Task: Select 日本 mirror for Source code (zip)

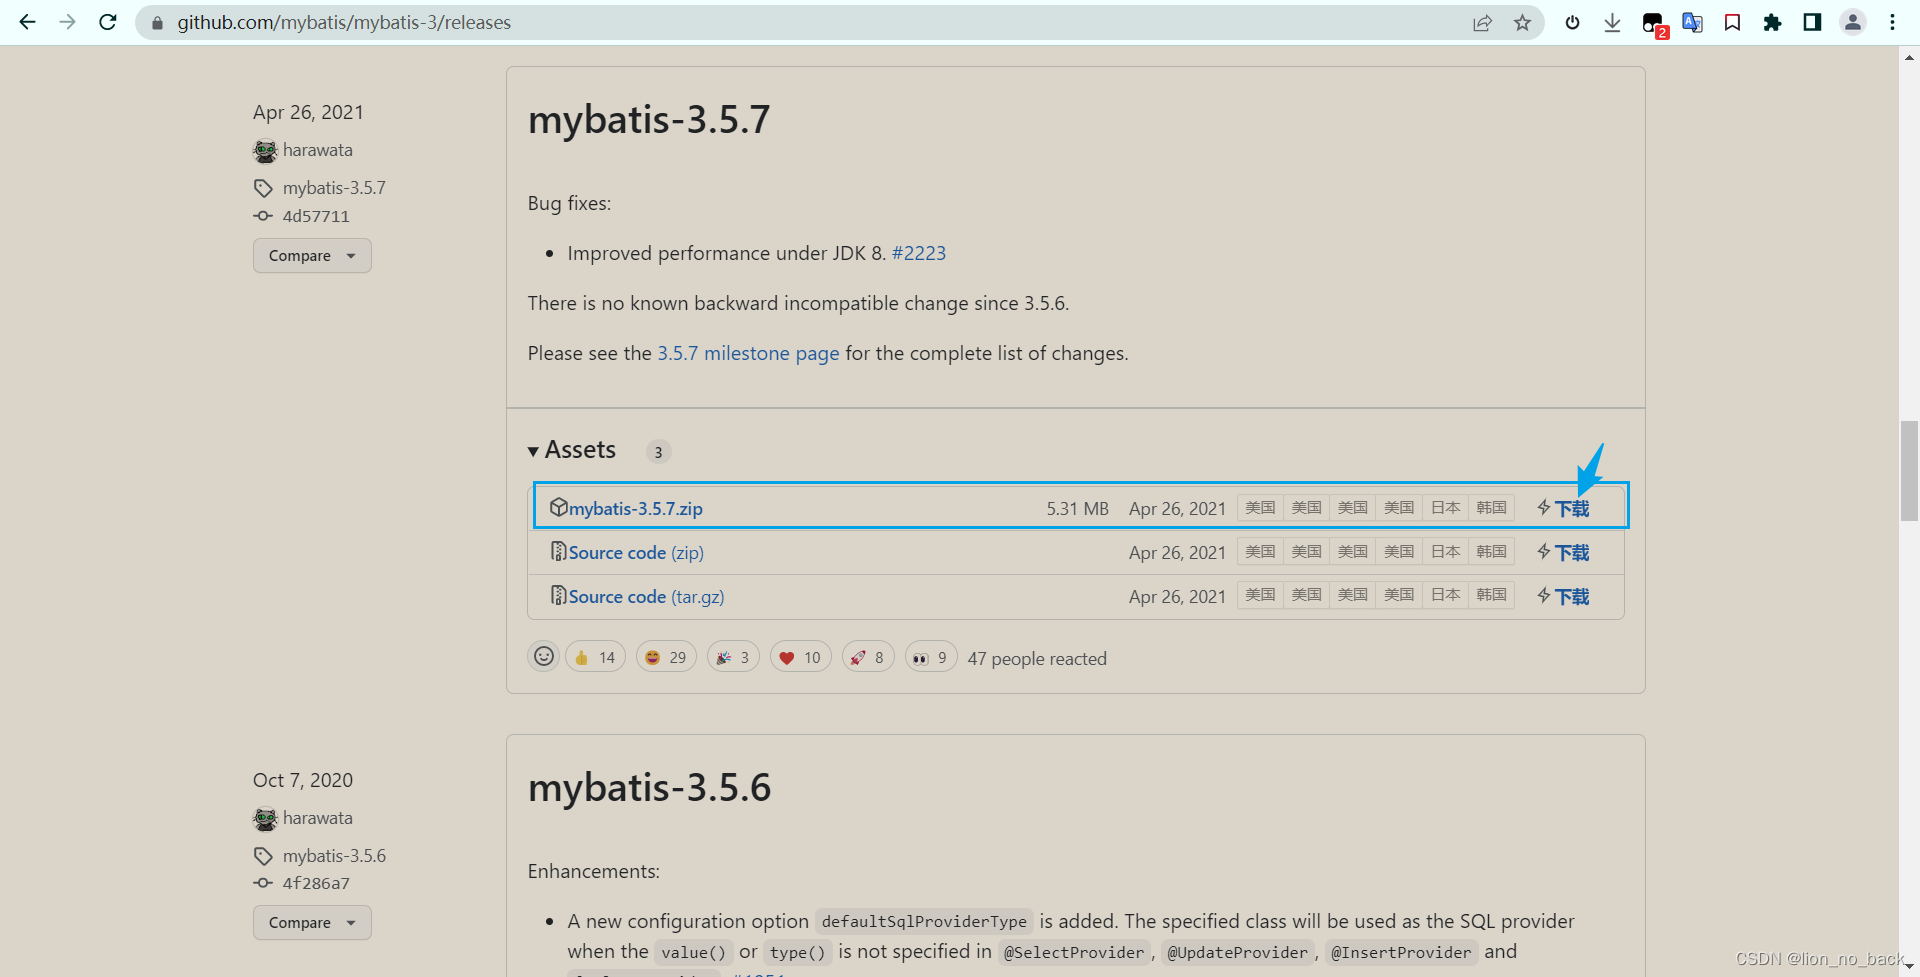Action: pyautogui.click(x=1445, y=552)
